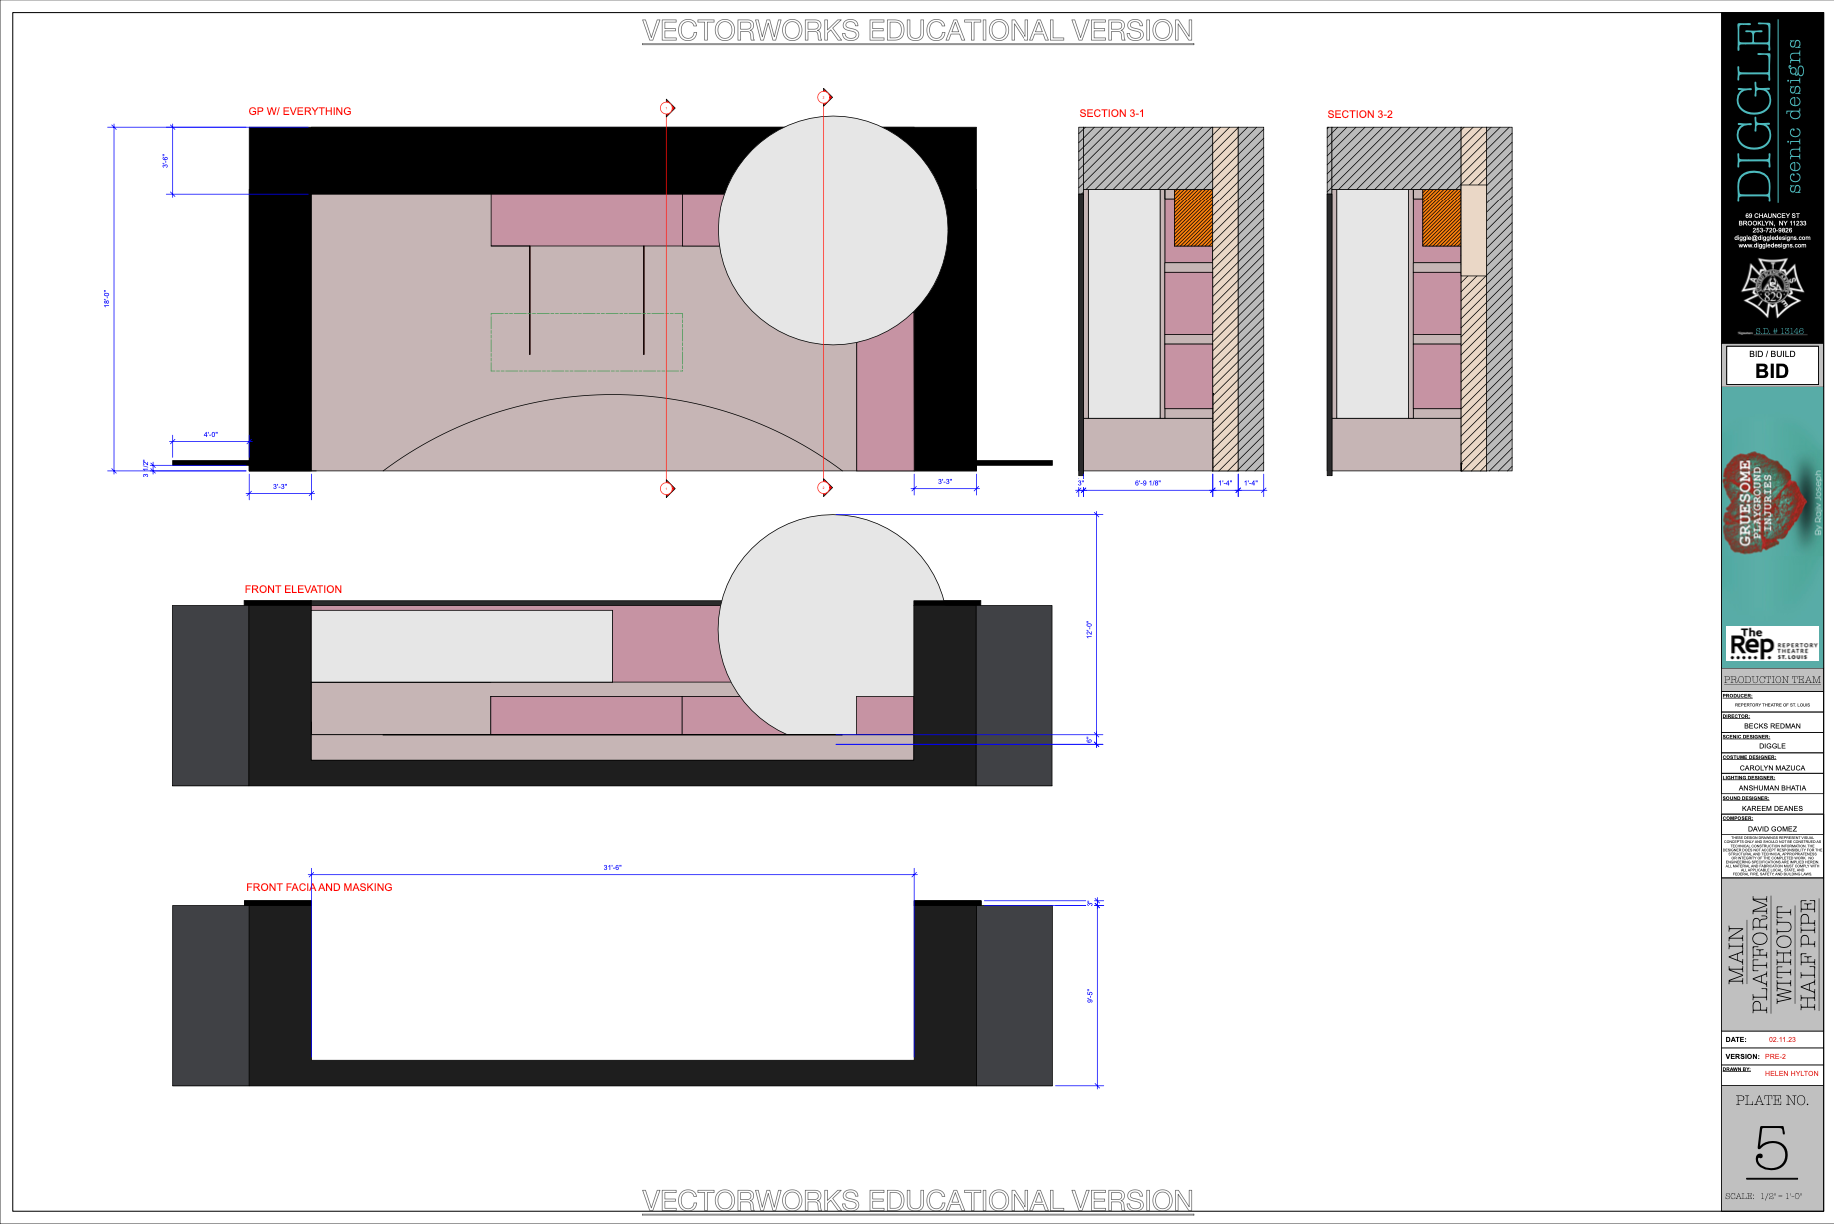Viewport: 1834px width, 1224px height.
Task: Click the 9'-5" dimension beside the facia view
Action: (1090, 996)
